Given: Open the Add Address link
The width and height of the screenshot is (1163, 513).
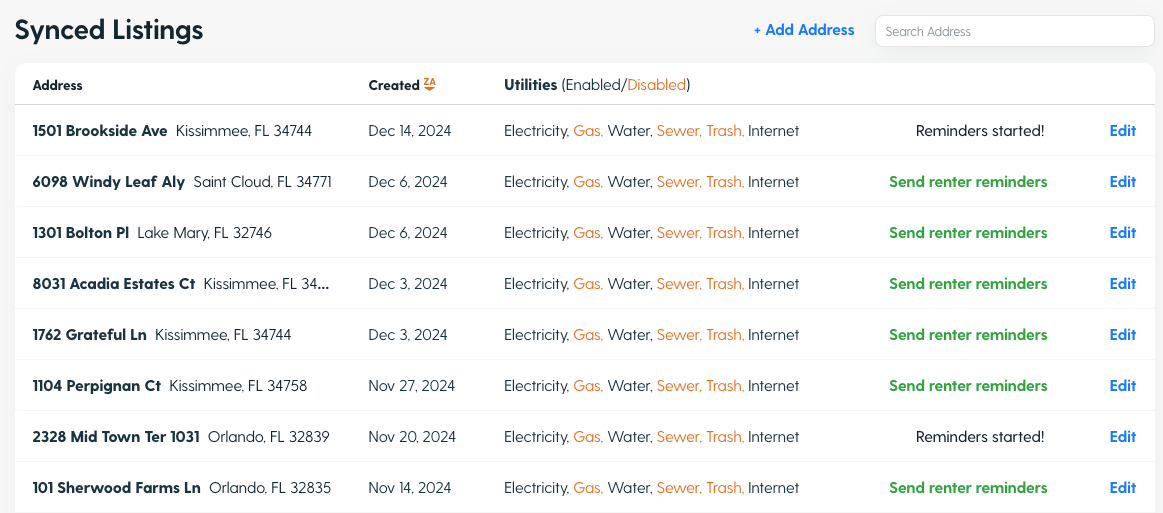Looking at the screenshot, I should (x=804, y=30).
